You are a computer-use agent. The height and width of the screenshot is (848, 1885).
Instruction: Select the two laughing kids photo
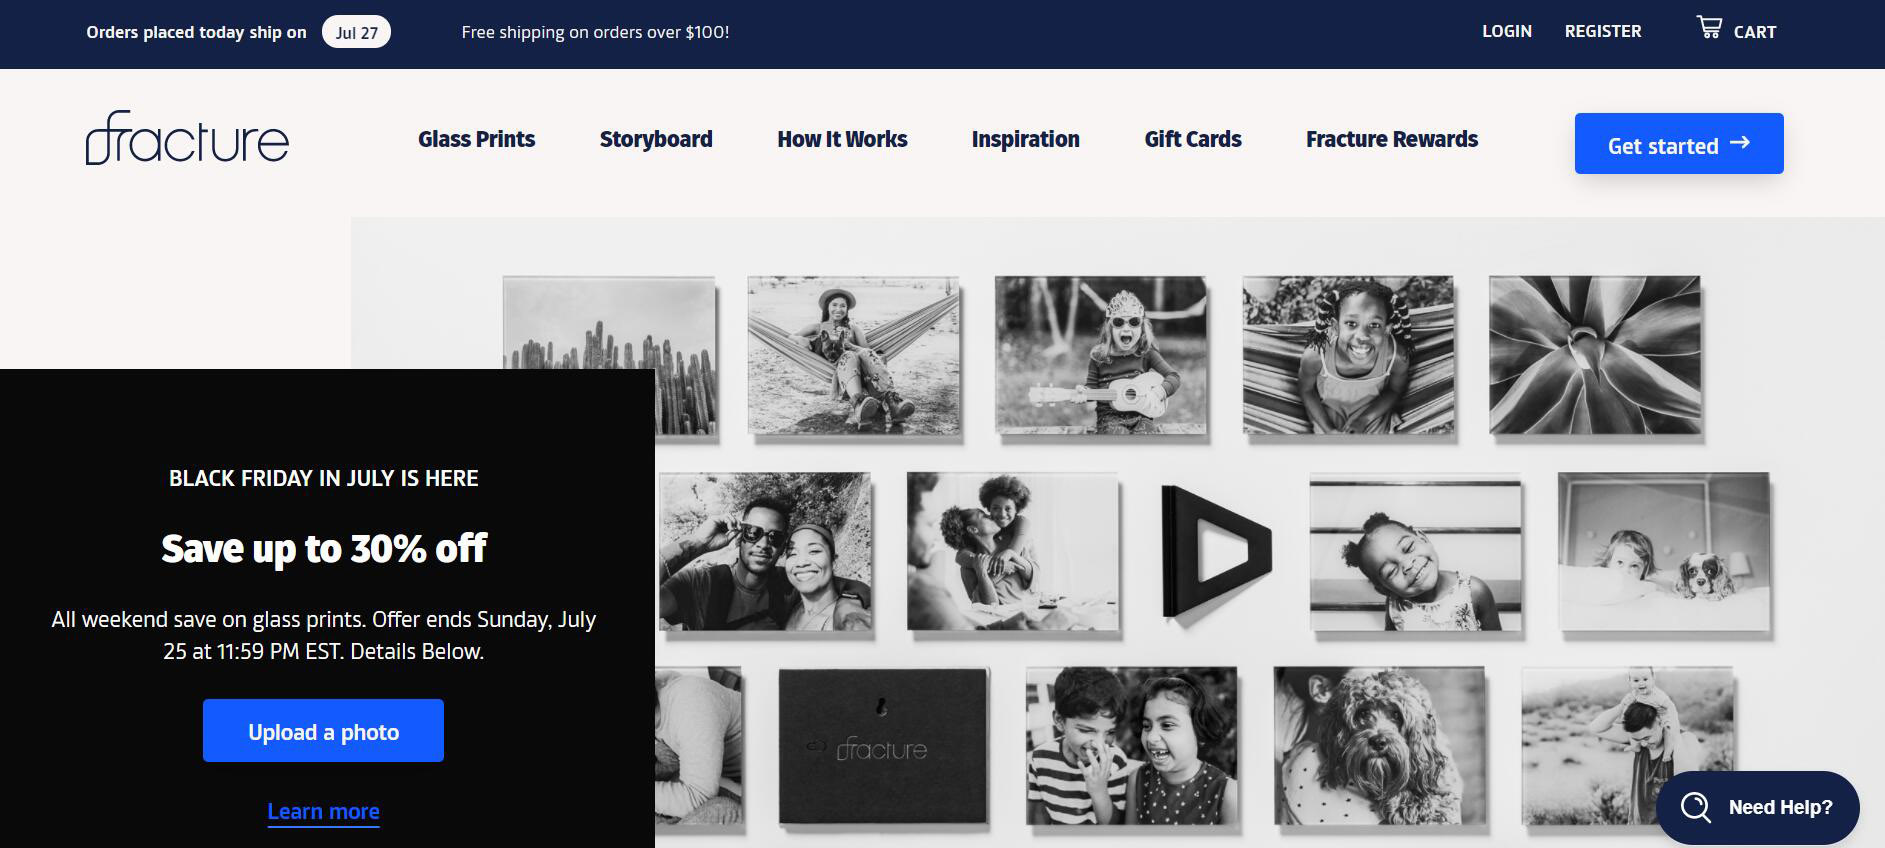1131,746
